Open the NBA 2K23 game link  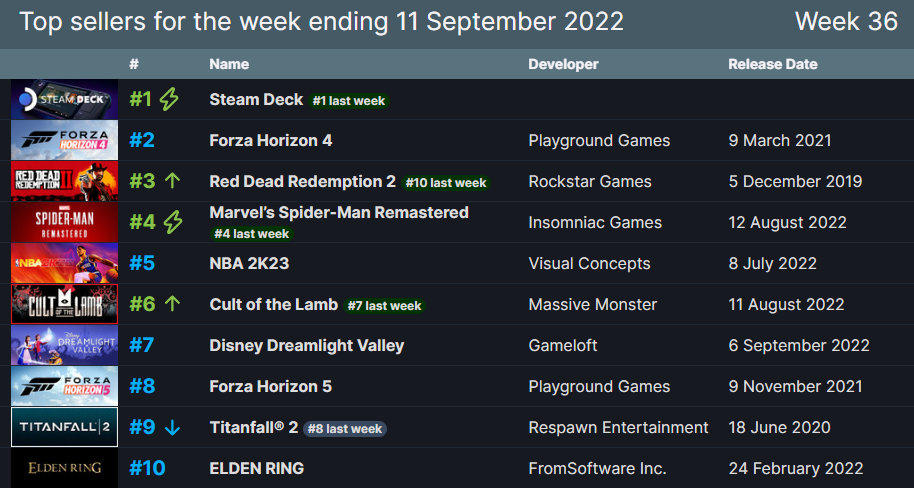(249, 264)
